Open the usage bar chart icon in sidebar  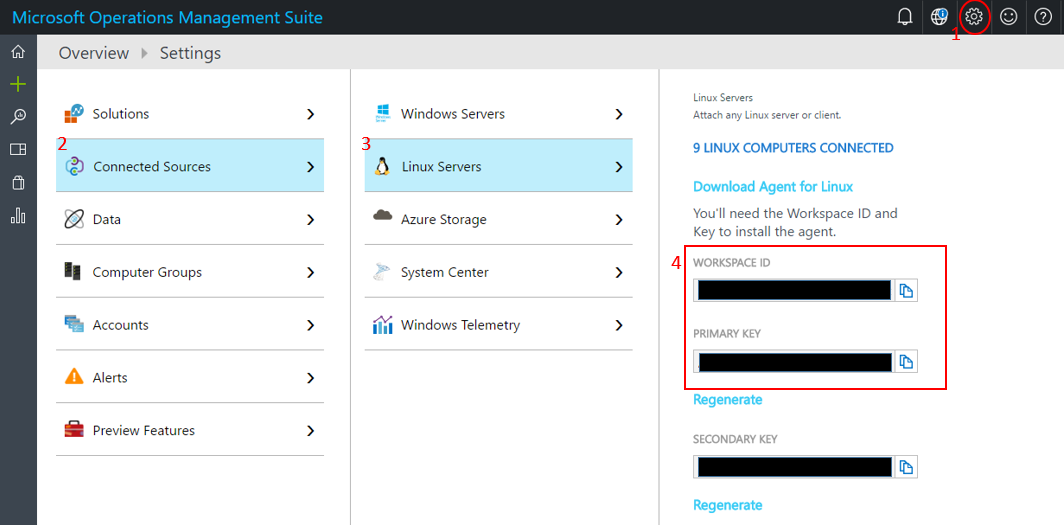click(18, 216)
